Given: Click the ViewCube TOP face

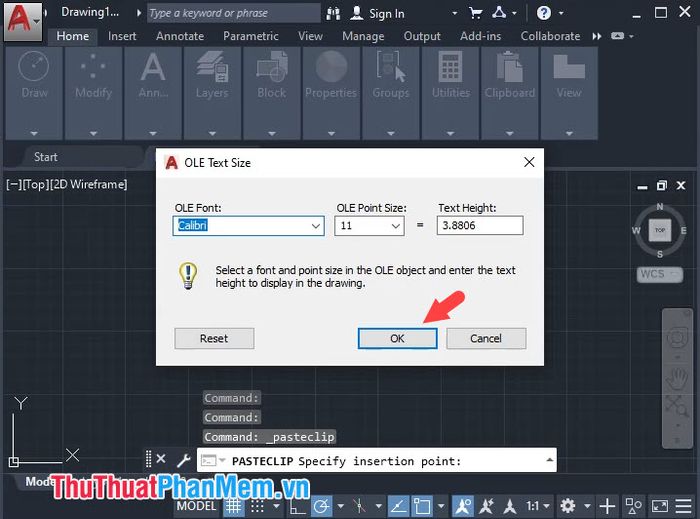Looking at the screenshot, I should coord(660,230).
